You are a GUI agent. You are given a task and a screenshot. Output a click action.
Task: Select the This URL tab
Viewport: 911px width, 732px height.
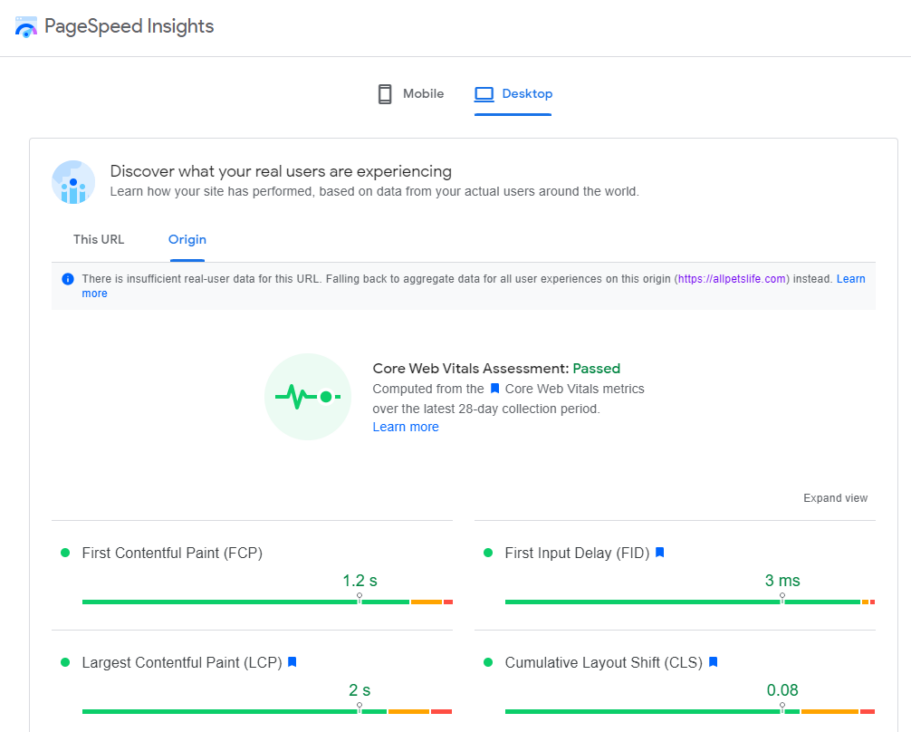point(98,239)
